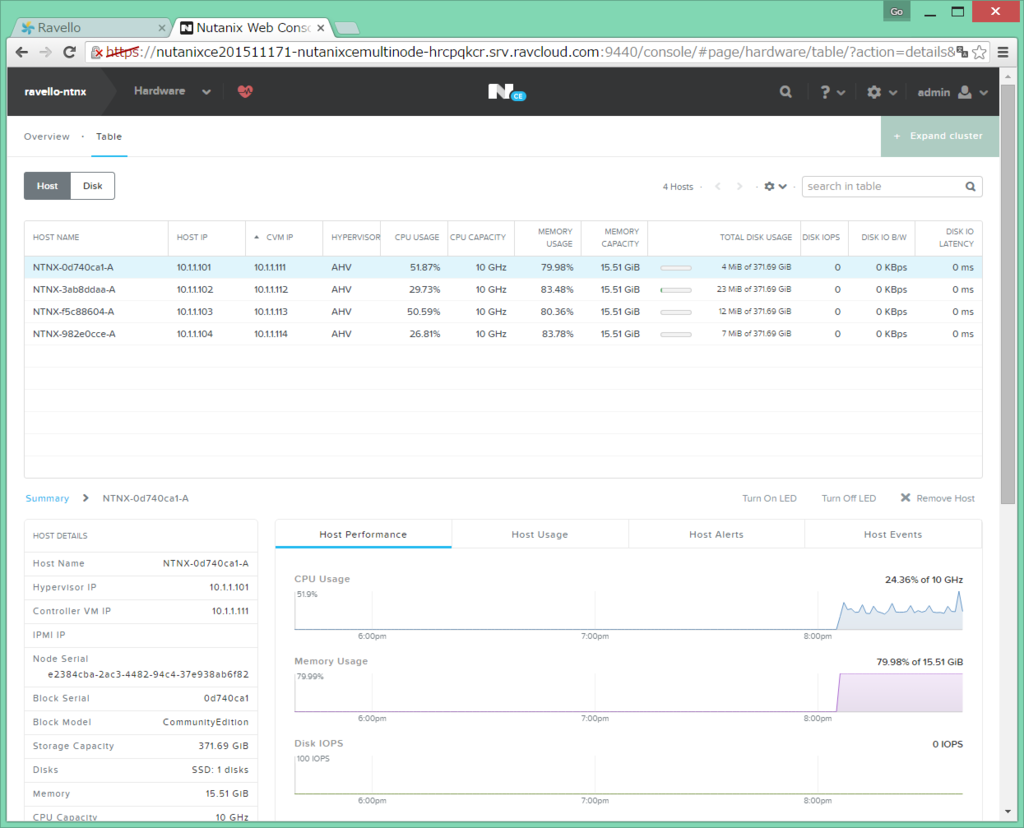The image size is (1024, 828).
Task: Select the Table view tab
Action: click(109, 136)
